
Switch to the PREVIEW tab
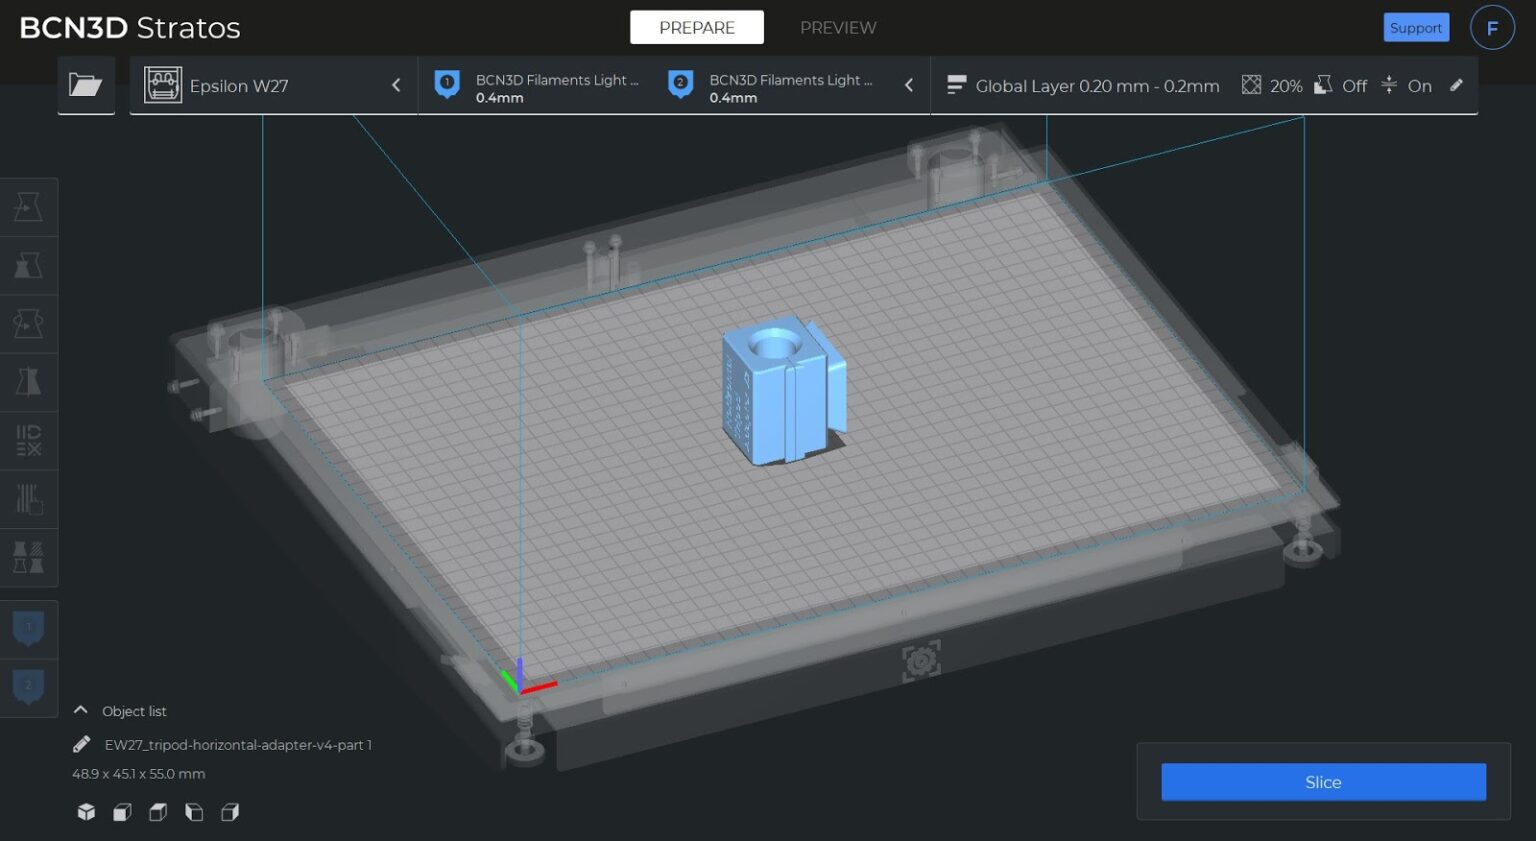837,27
